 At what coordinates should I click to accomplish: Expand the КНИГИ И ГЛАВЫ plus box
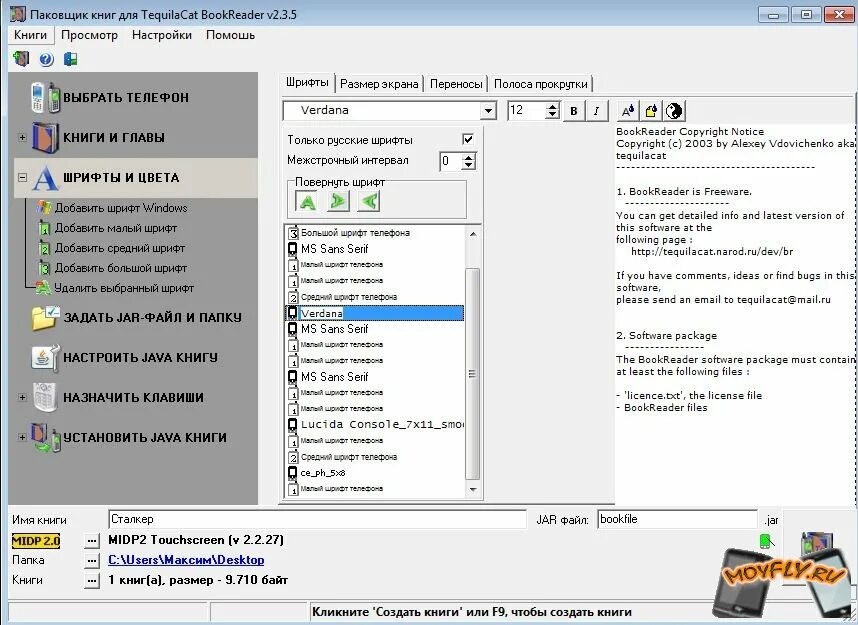tap(22, 137)
